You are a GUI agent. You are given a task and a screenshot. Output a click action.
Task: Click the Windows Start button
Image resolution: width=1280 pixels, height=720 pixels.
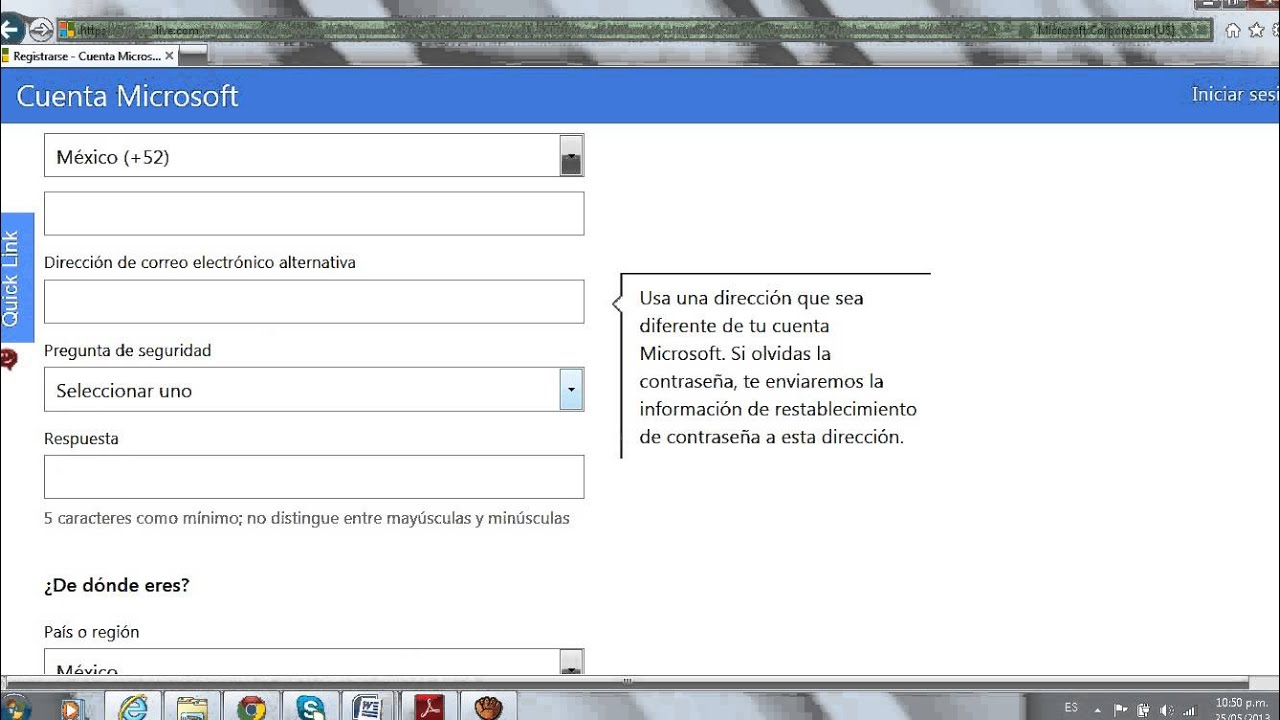tap(16, 707)
